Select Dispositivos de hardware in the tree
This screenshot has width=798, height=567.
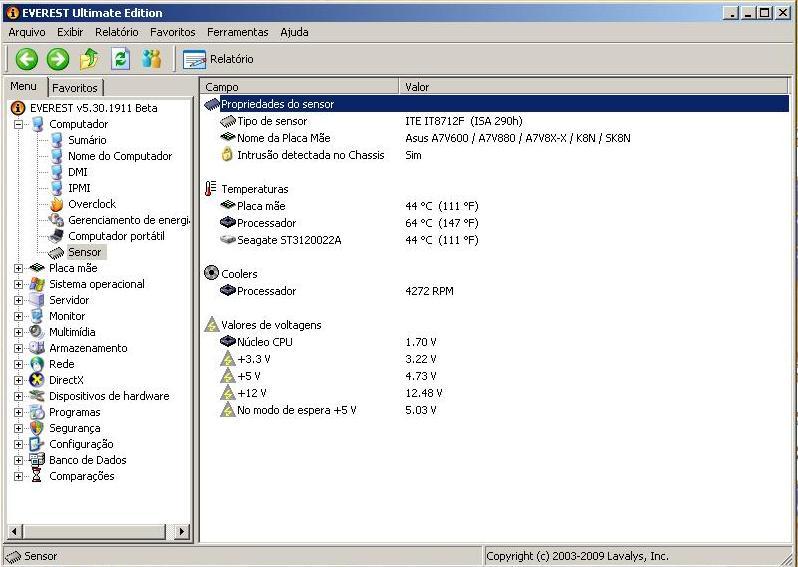[109, 396]
